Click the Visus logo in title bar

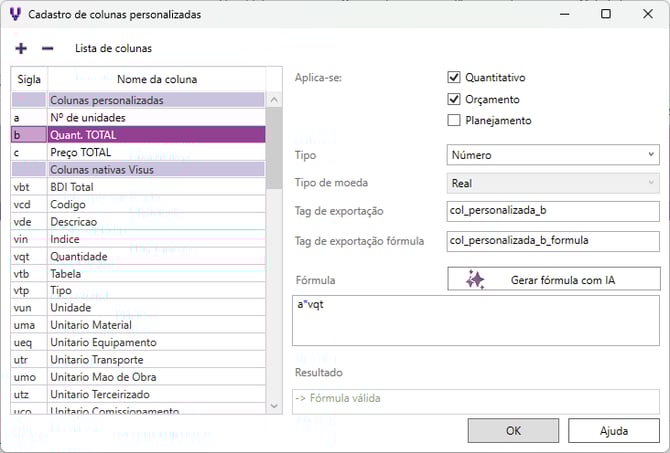(x=13, y=14)
